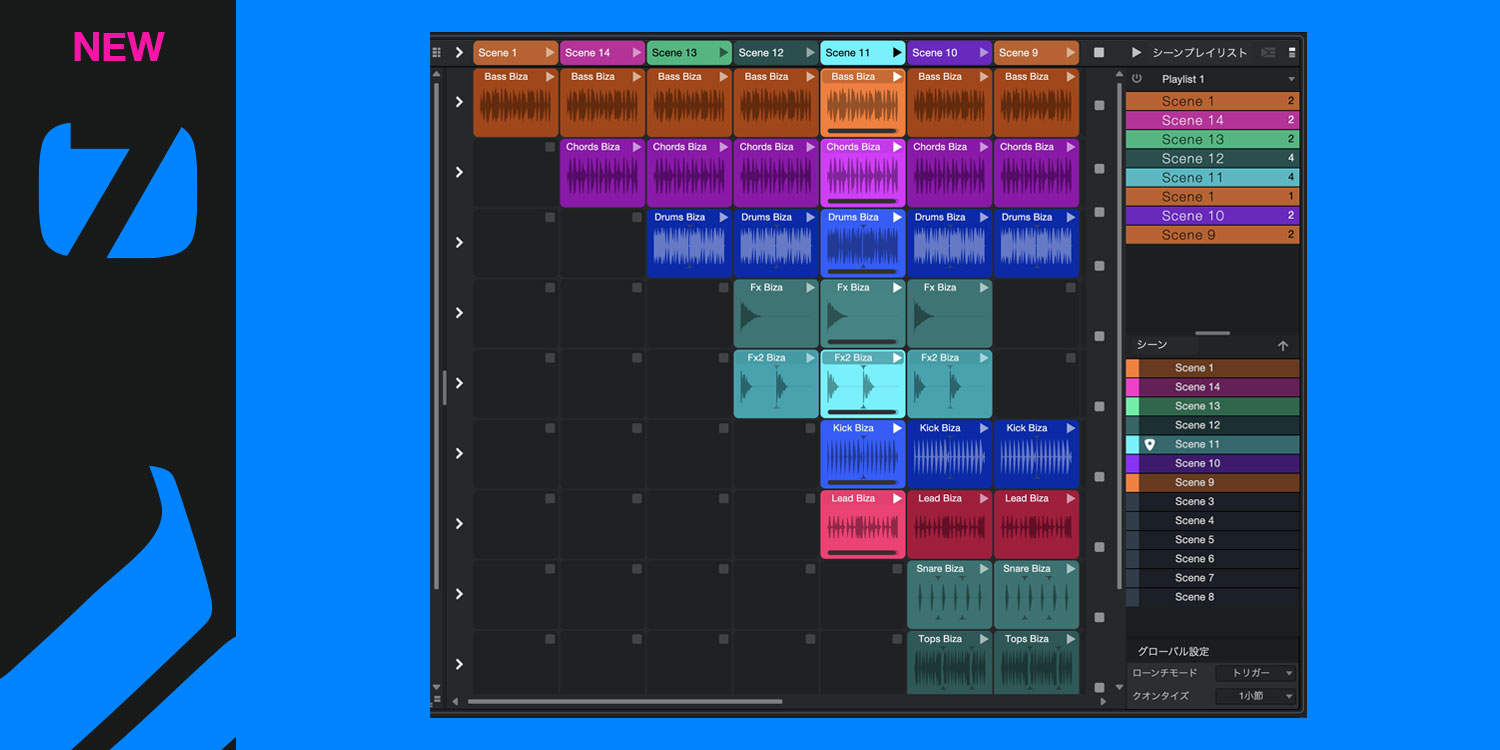Expand the Bass Biza track row
Image resolution: width=1500 pixels, height=750 pixels.
click(x=459, y=102)
